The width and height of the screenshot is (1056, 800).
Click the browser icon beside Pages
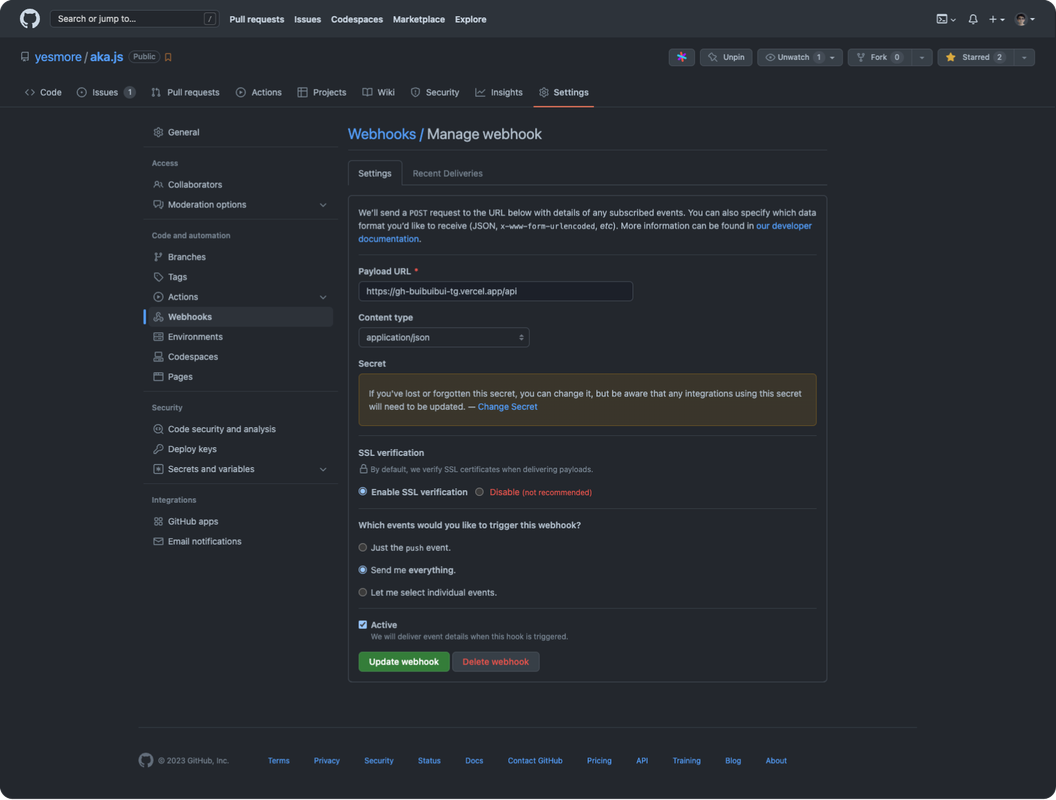point(158,377)
